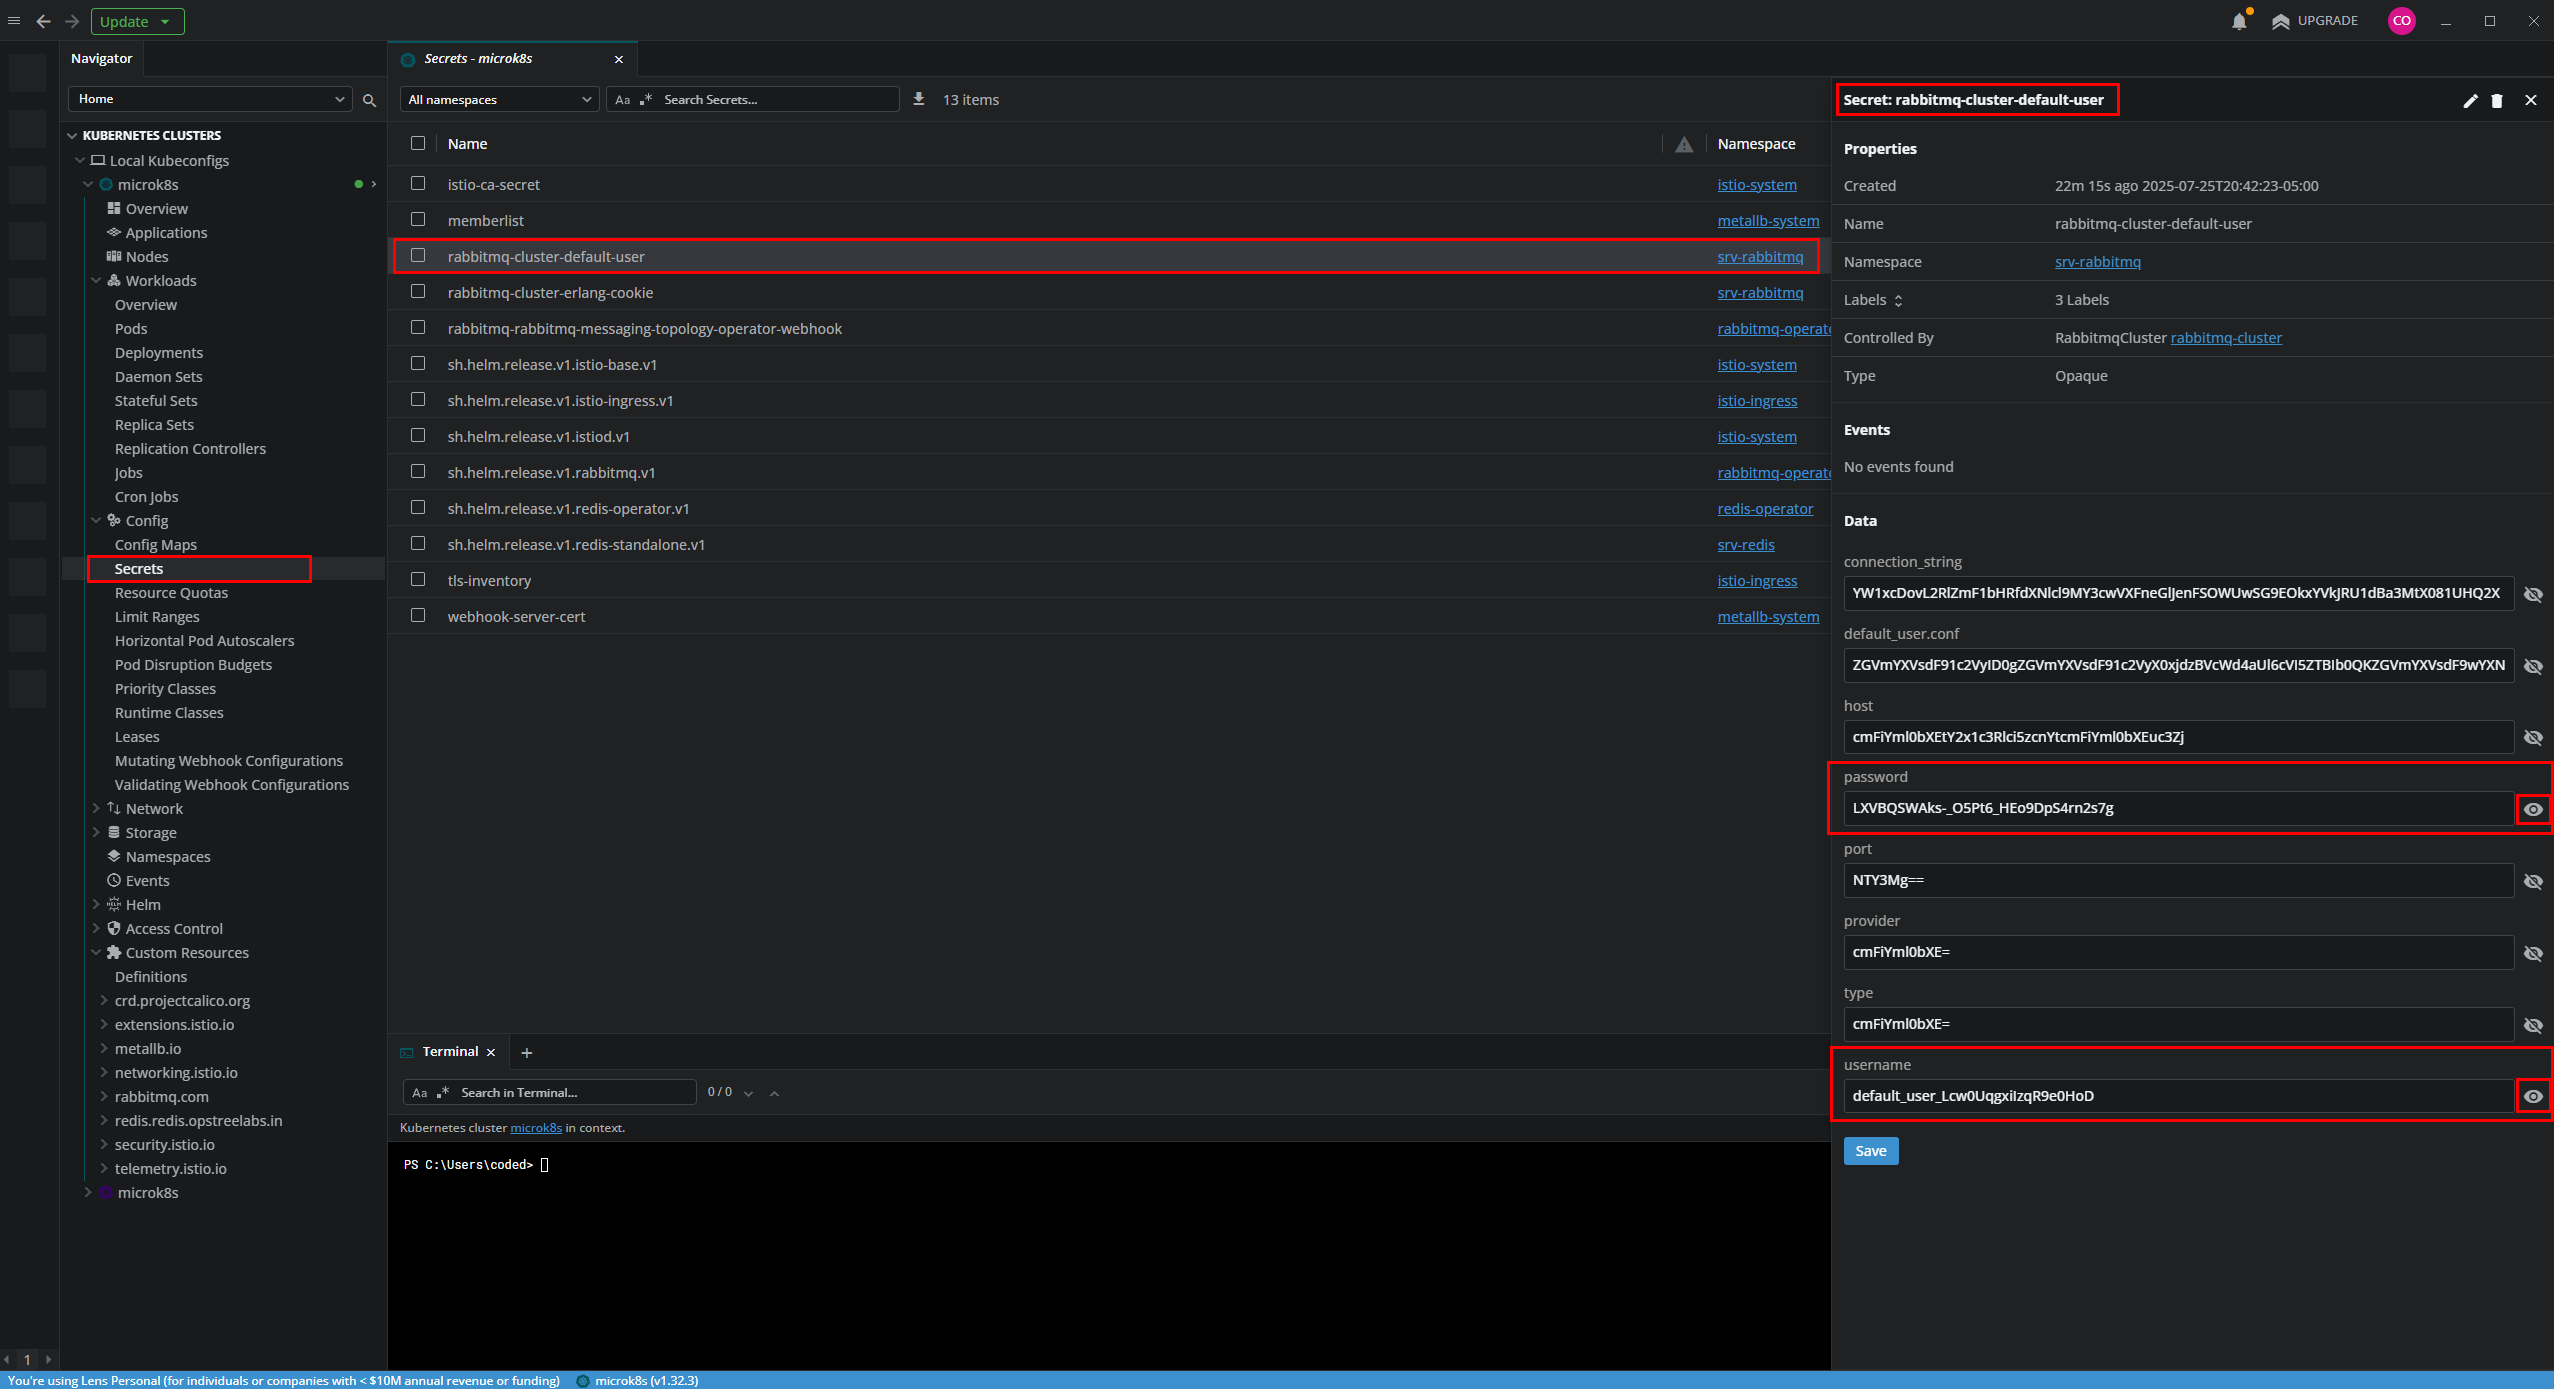The image size is (2554, 1389).
Task: Expand the rabbitmq.com custom resource group
Action: [104, 1096]
